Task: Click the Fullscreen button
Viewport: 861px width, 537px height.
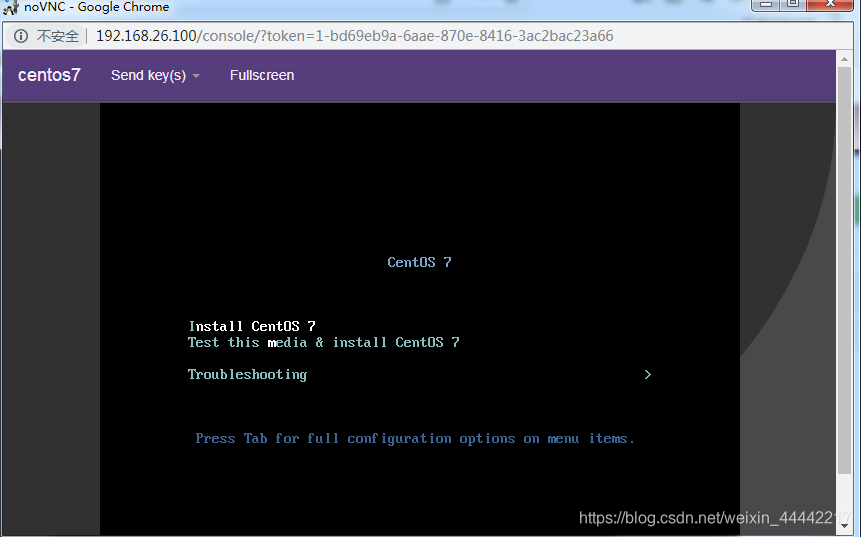Action: point(262,75)
